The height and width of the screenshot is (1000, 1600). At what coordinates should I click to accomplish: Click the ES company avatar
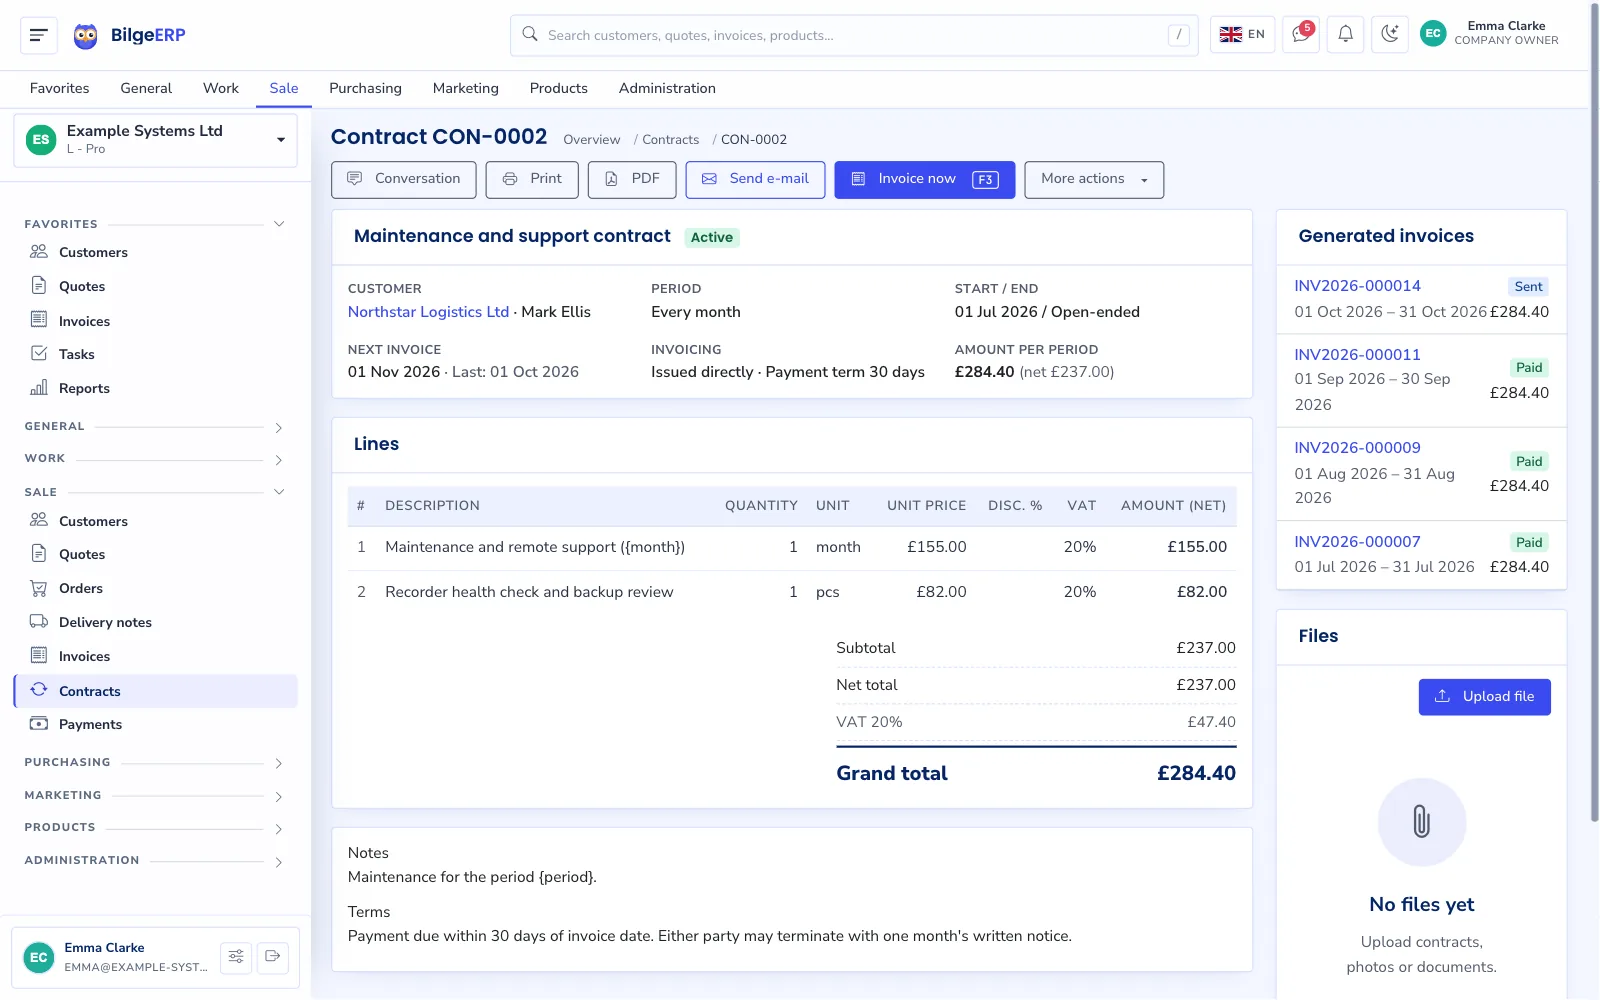[x=41, y=140]
